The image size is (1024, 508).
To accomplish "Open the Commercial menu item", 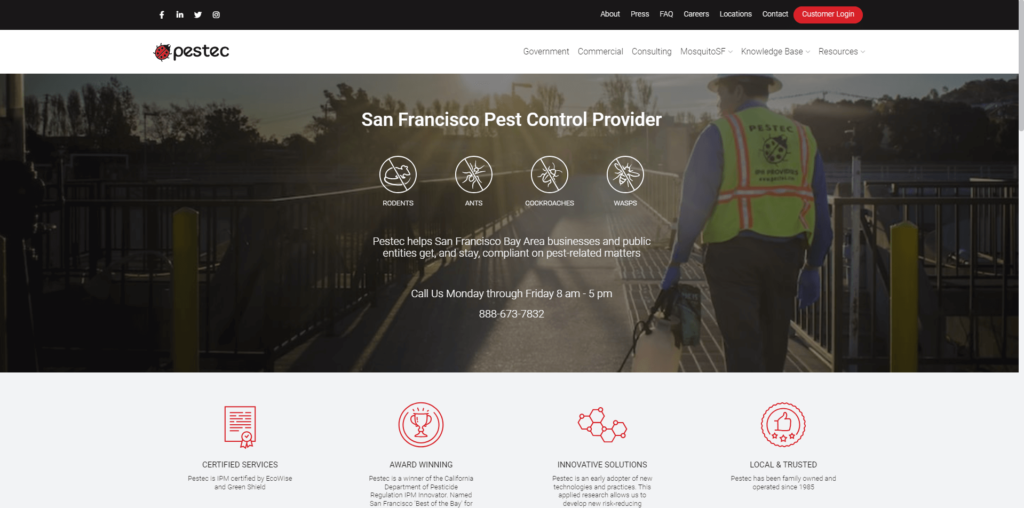I will click(x=600, y=52).
